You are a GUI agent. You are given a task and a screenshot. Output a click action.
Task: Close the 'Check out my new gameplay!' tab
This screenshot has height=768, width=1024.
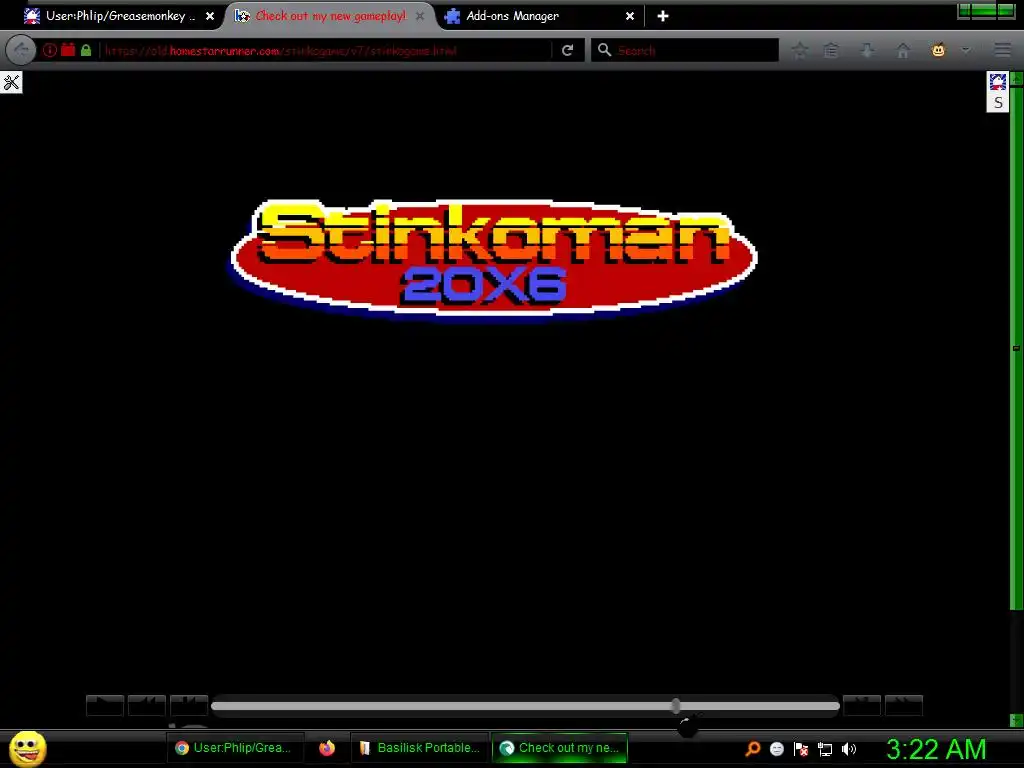421,16
